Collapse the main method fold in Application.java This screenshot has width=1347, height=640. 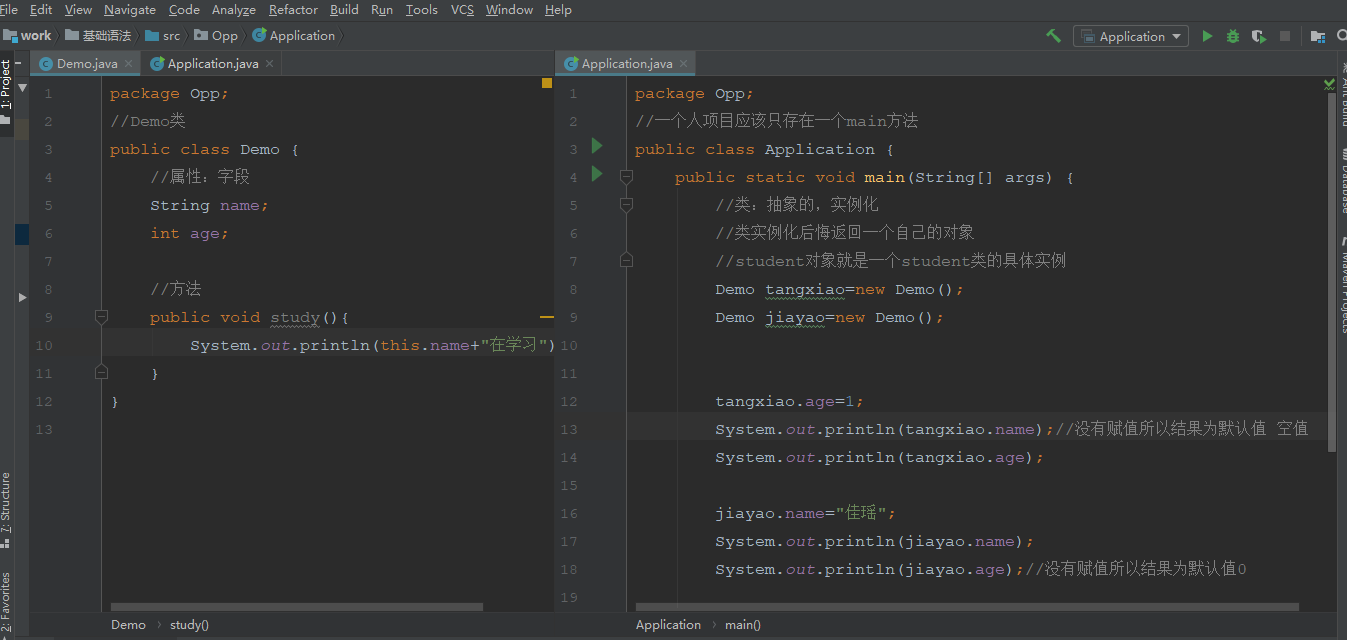pos(626,177)
